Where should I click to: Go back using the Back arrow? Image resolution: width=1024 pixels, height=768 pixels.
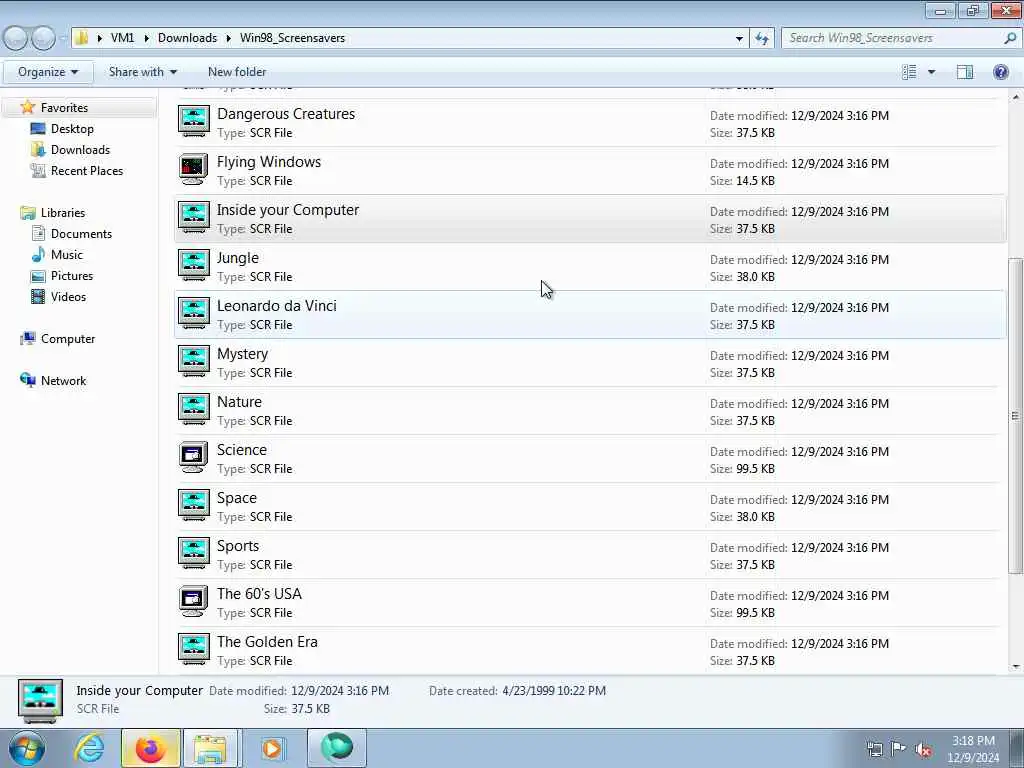pyautogui.click(x=15, y=39)
